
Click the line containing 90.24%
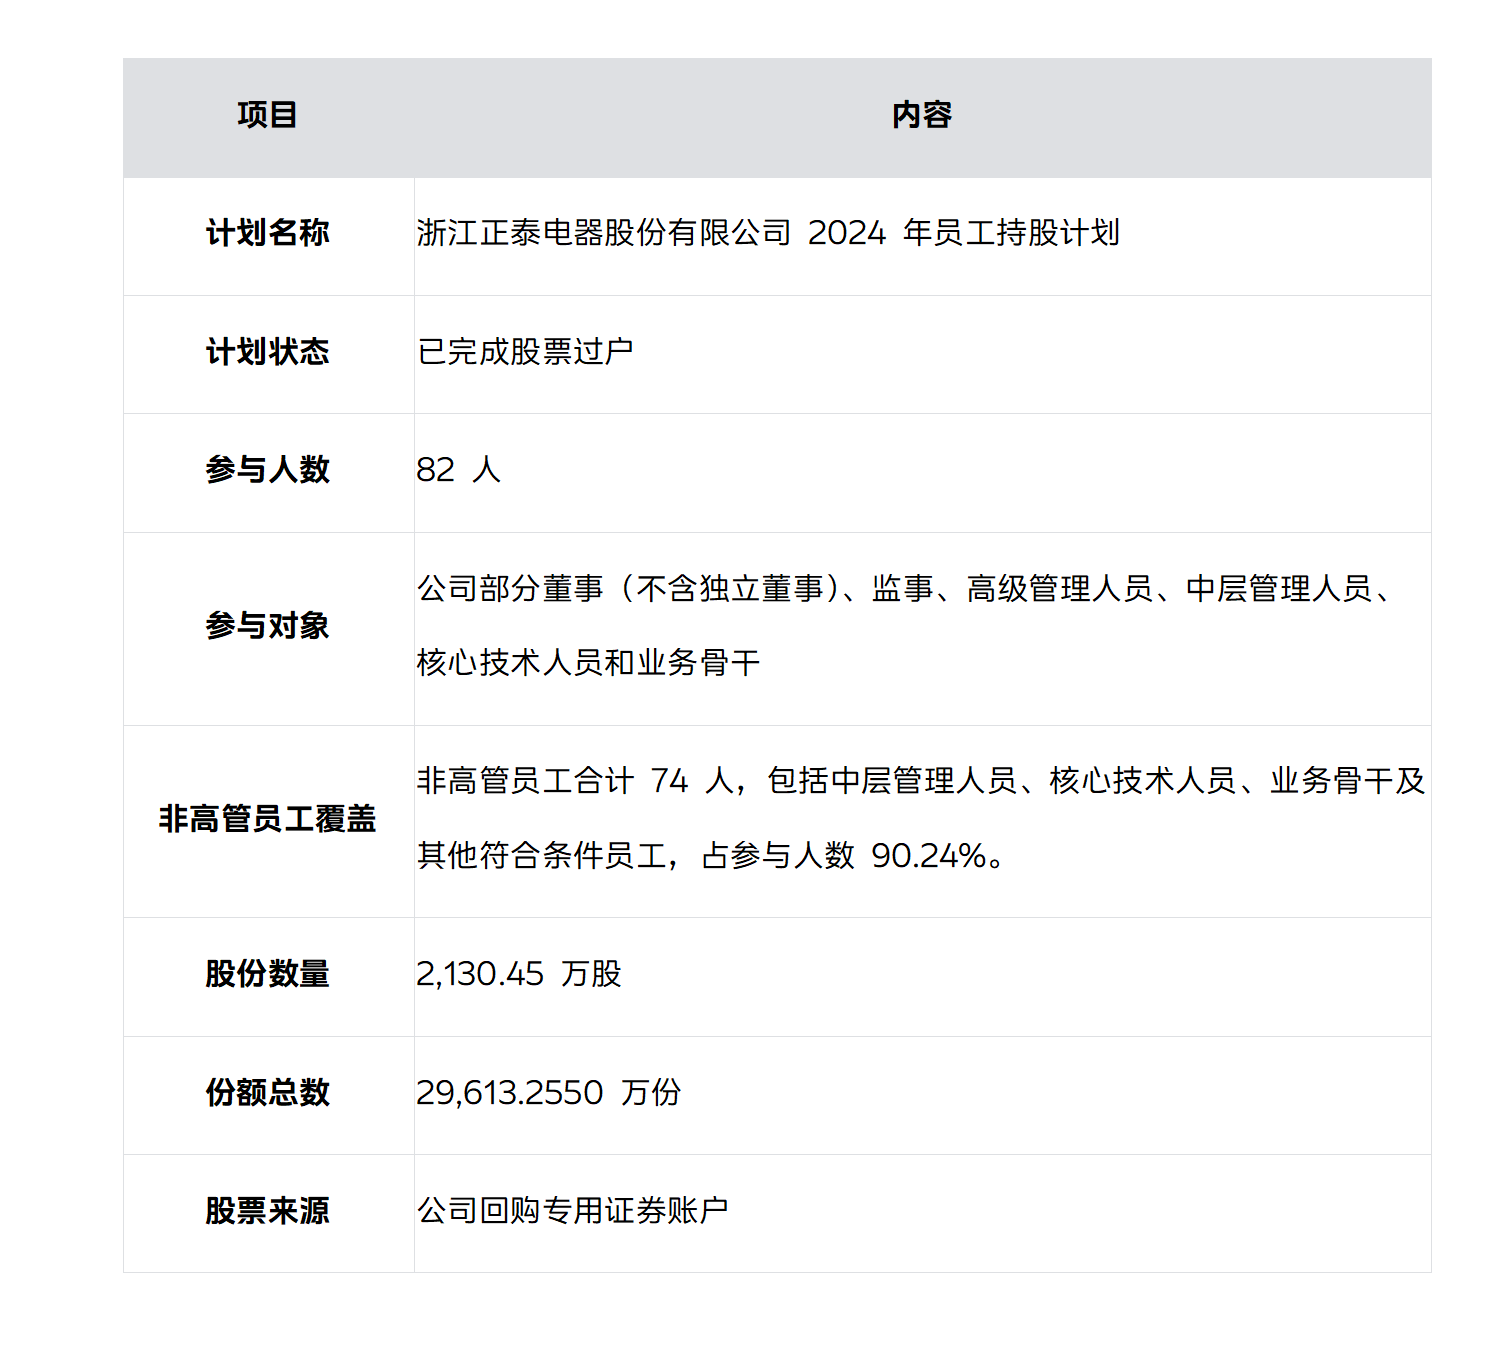[x=711, y=856]
